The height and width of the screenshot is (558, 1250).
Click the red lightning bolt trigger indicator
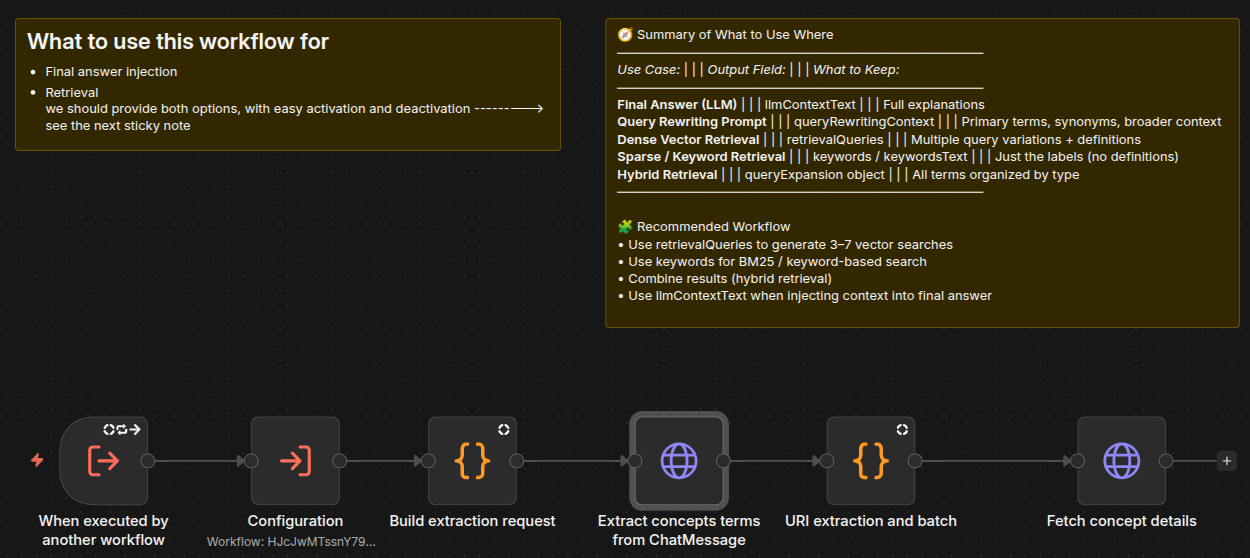tap(38, 460)
